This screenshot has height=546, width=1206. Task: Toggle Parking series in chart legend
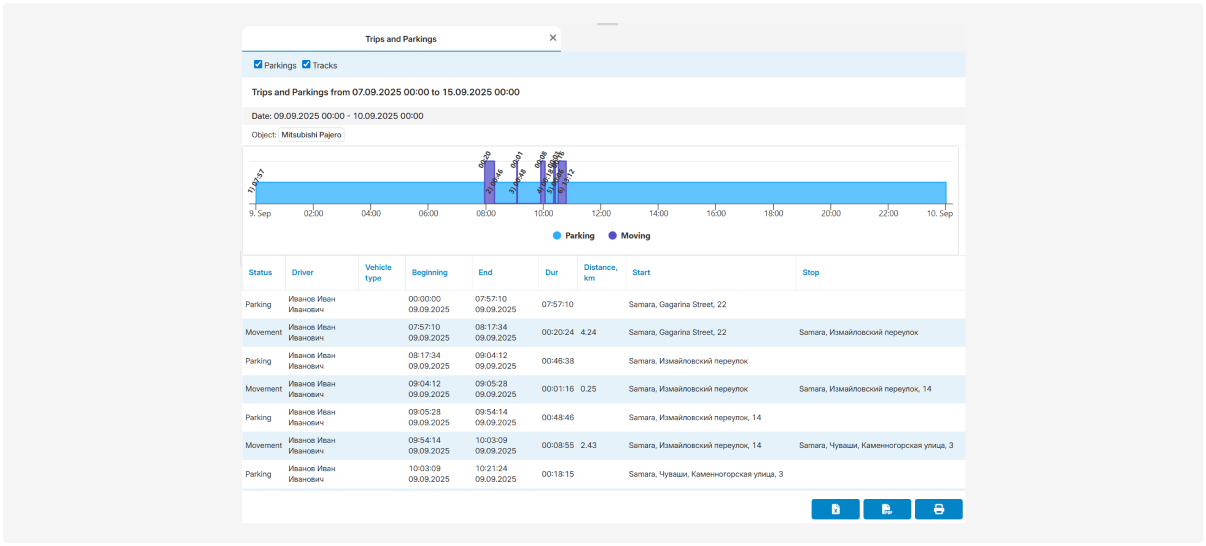tap(573, 236)
